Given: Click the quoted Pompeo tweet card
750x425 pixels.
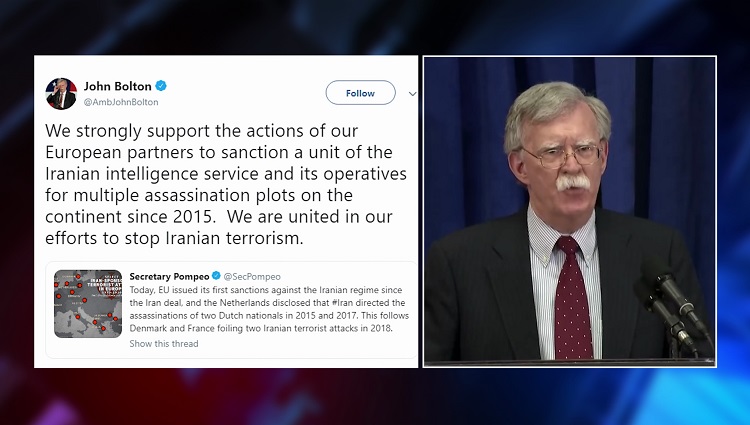Looking at the screenshot, I should (x=232, y=310).
